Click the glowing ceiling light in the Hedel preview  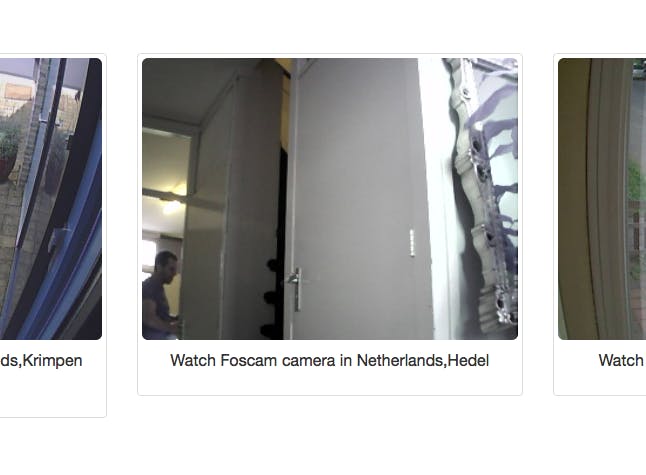[x=172, y=207]
